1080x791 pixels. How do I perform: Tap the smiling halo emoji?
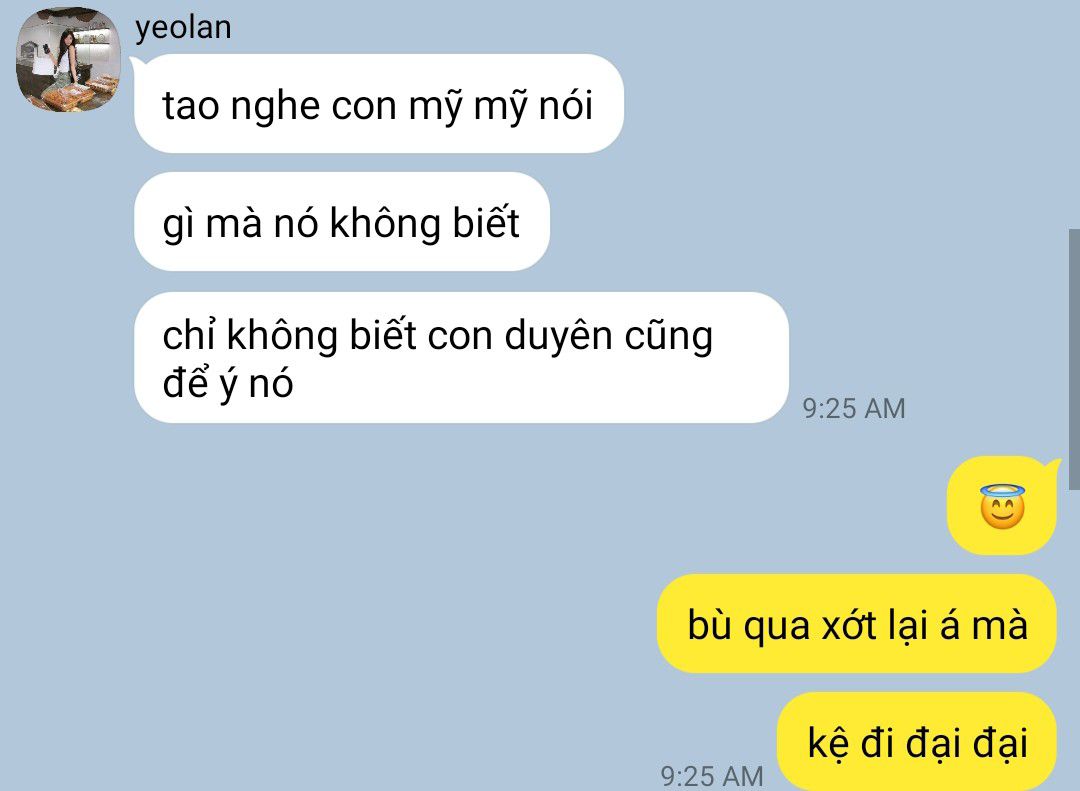coord(1002,506)
